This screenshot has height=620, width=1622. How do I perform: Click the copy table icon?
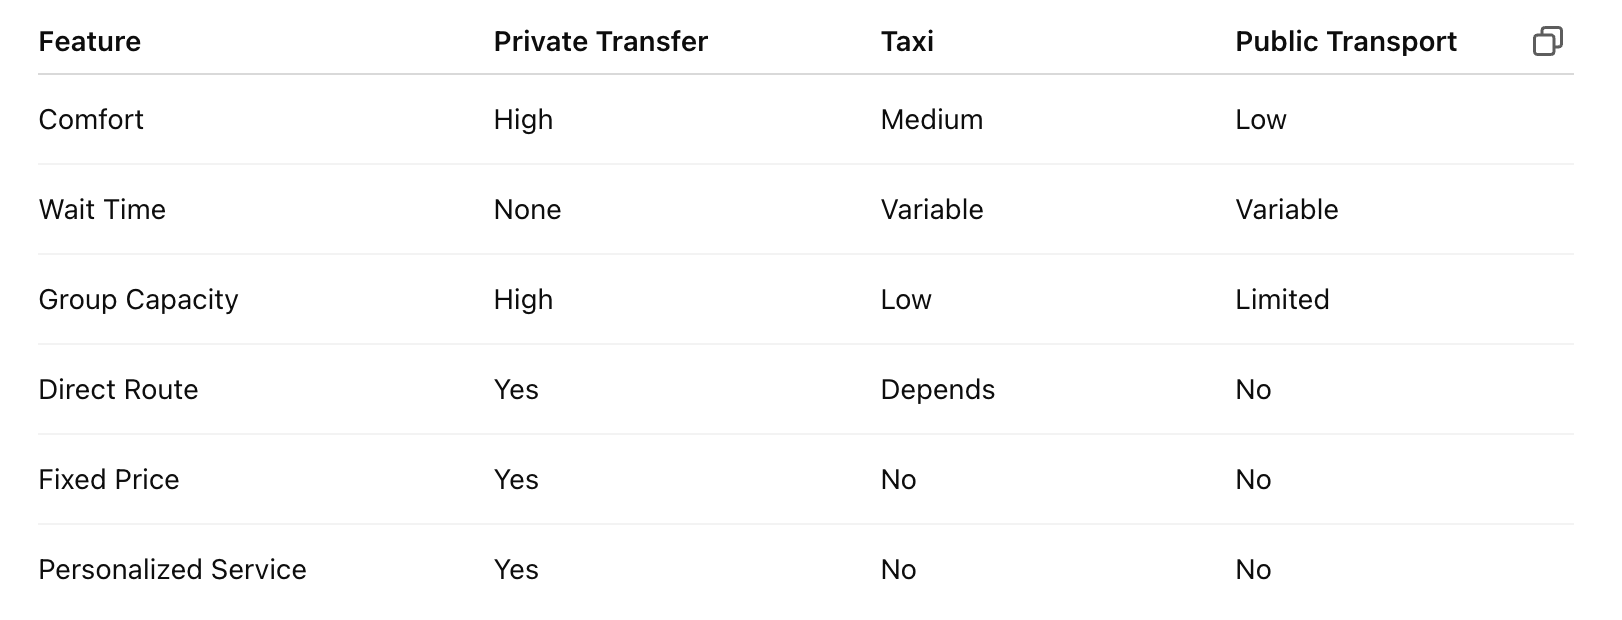[x=1547, y=41]
